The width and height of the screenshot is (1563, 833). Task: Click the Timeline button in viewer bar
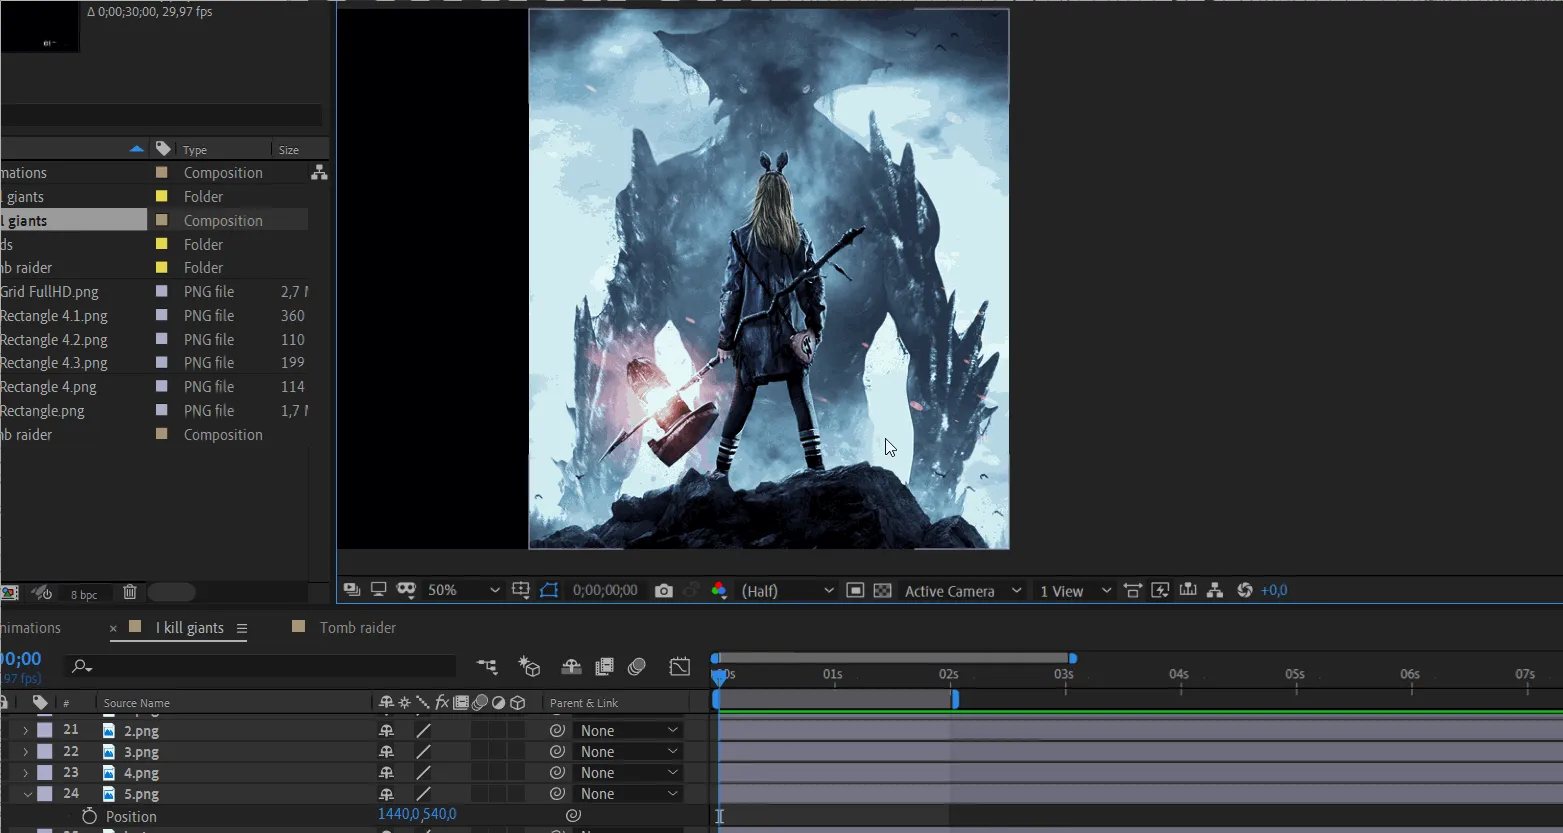click(x=1187, y=590)
